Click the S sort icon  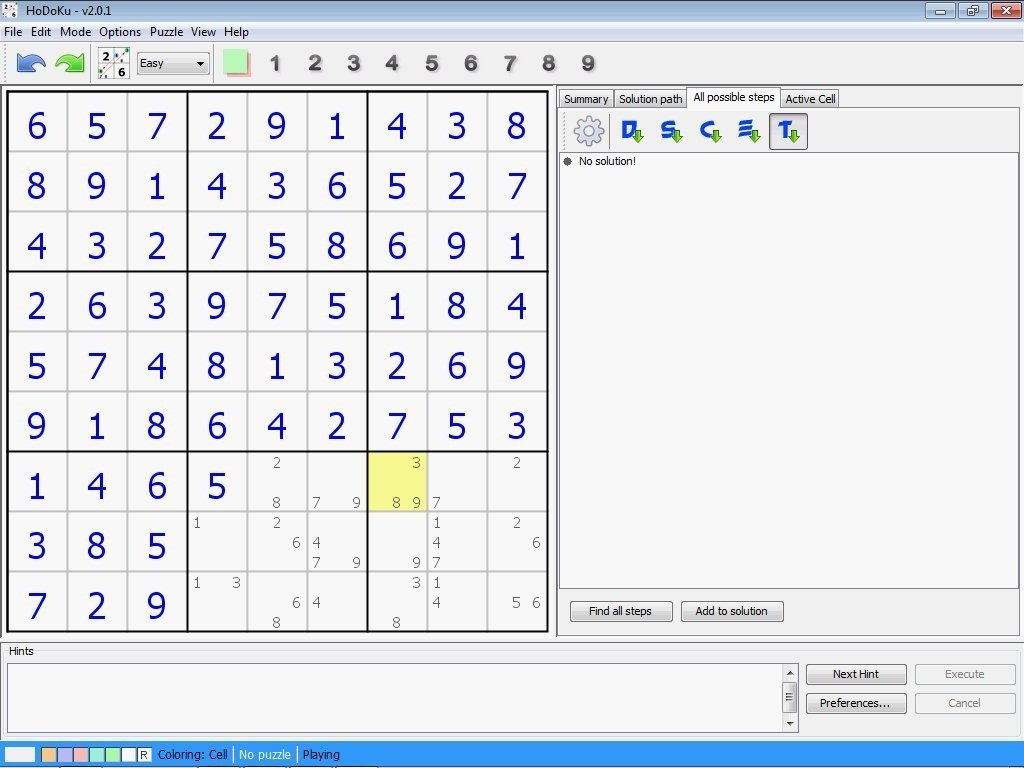pos(671,131)
